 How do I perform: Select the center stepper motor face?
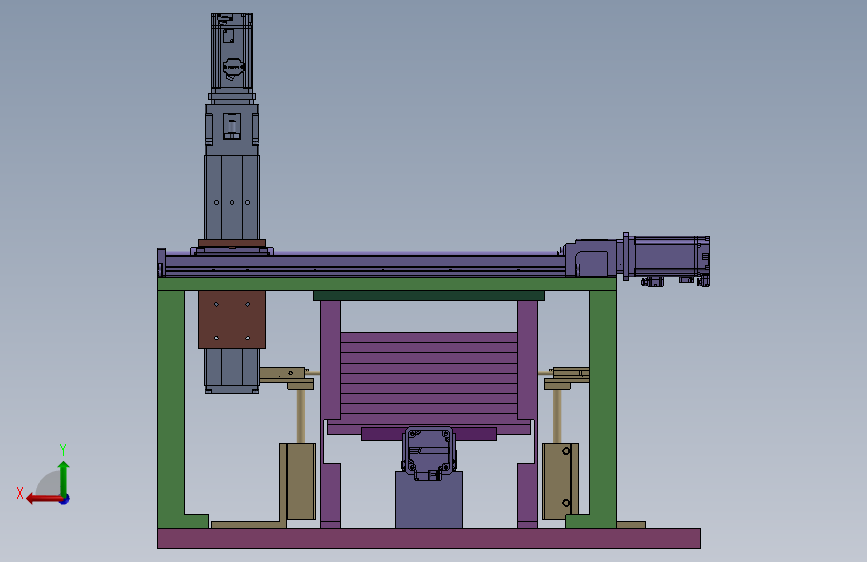coord(429,452)
